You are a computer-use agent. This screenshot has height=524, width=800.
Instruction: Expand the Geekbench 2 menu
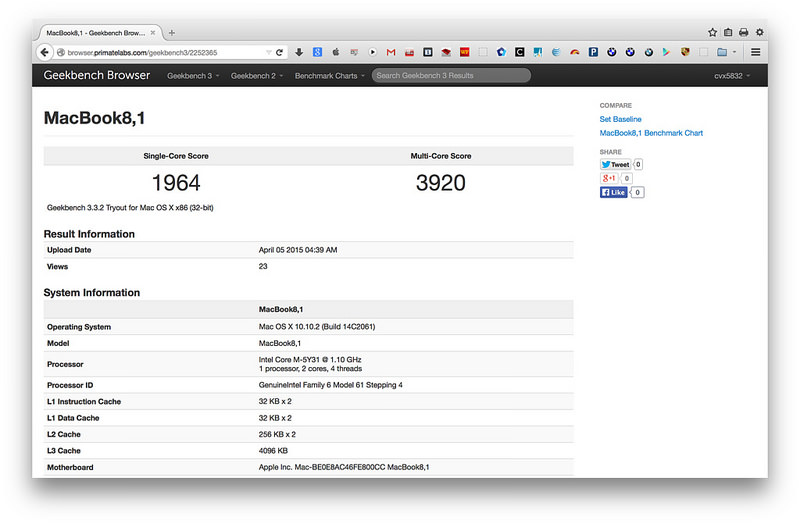point(257,76)
